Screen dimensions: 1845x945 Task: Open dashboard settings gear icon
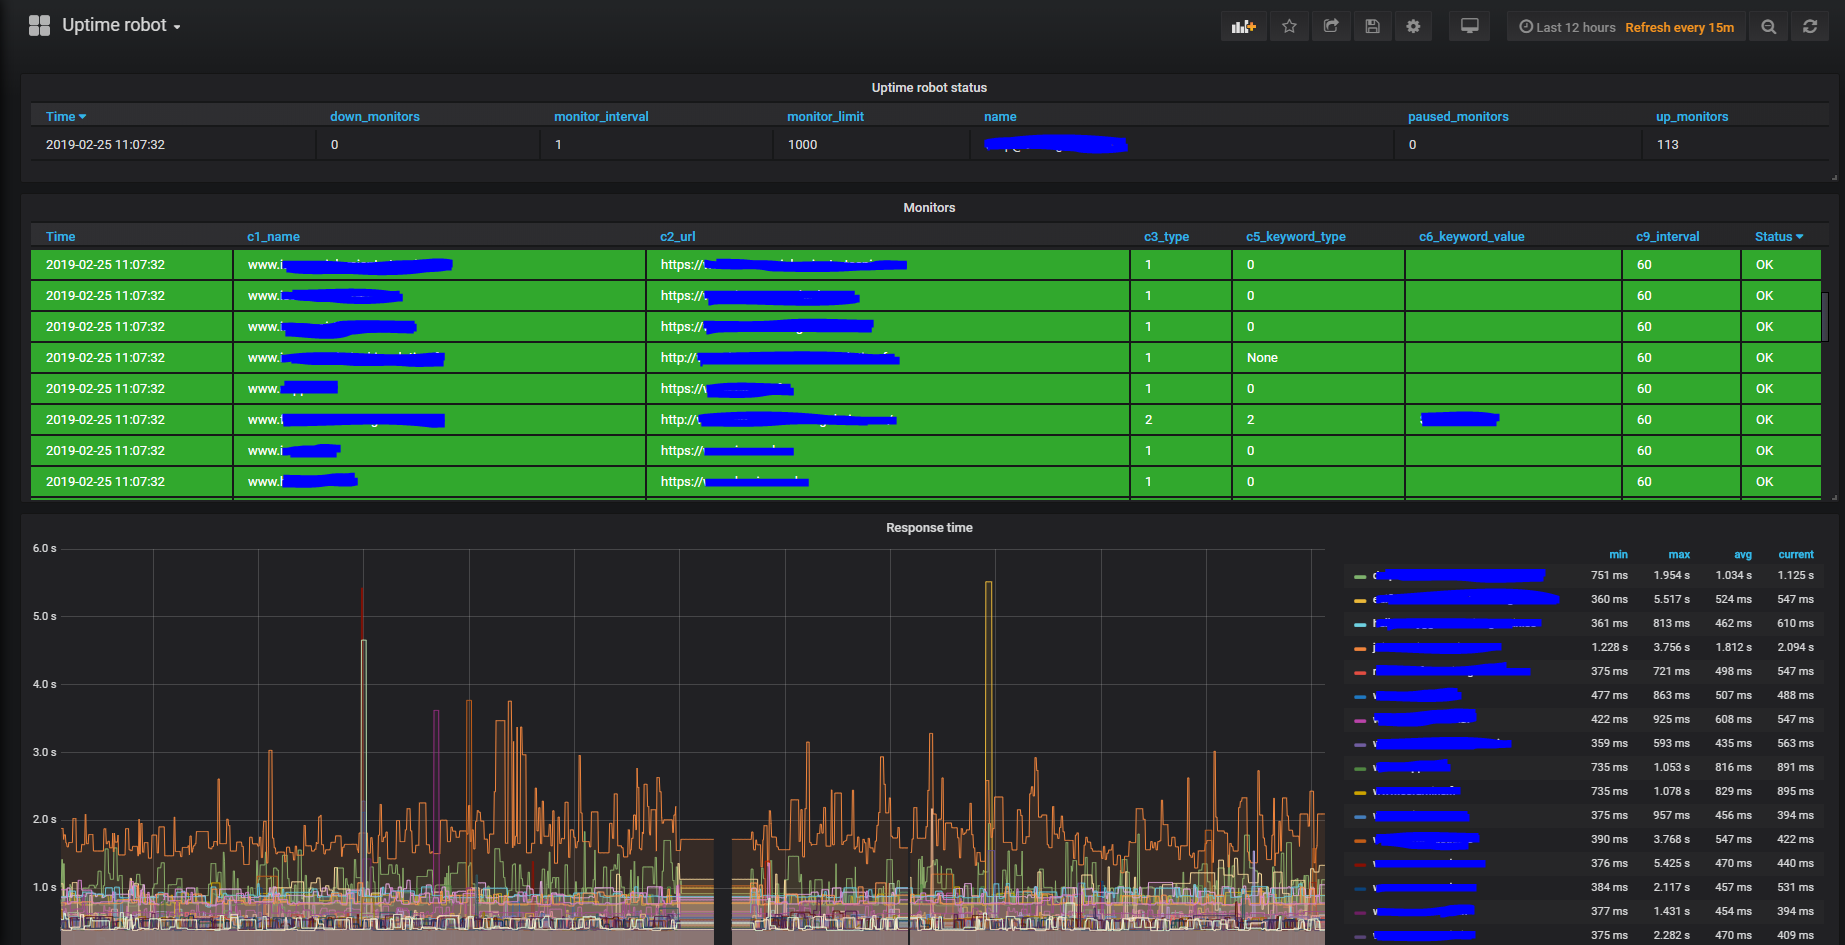tap(1413, 27)
